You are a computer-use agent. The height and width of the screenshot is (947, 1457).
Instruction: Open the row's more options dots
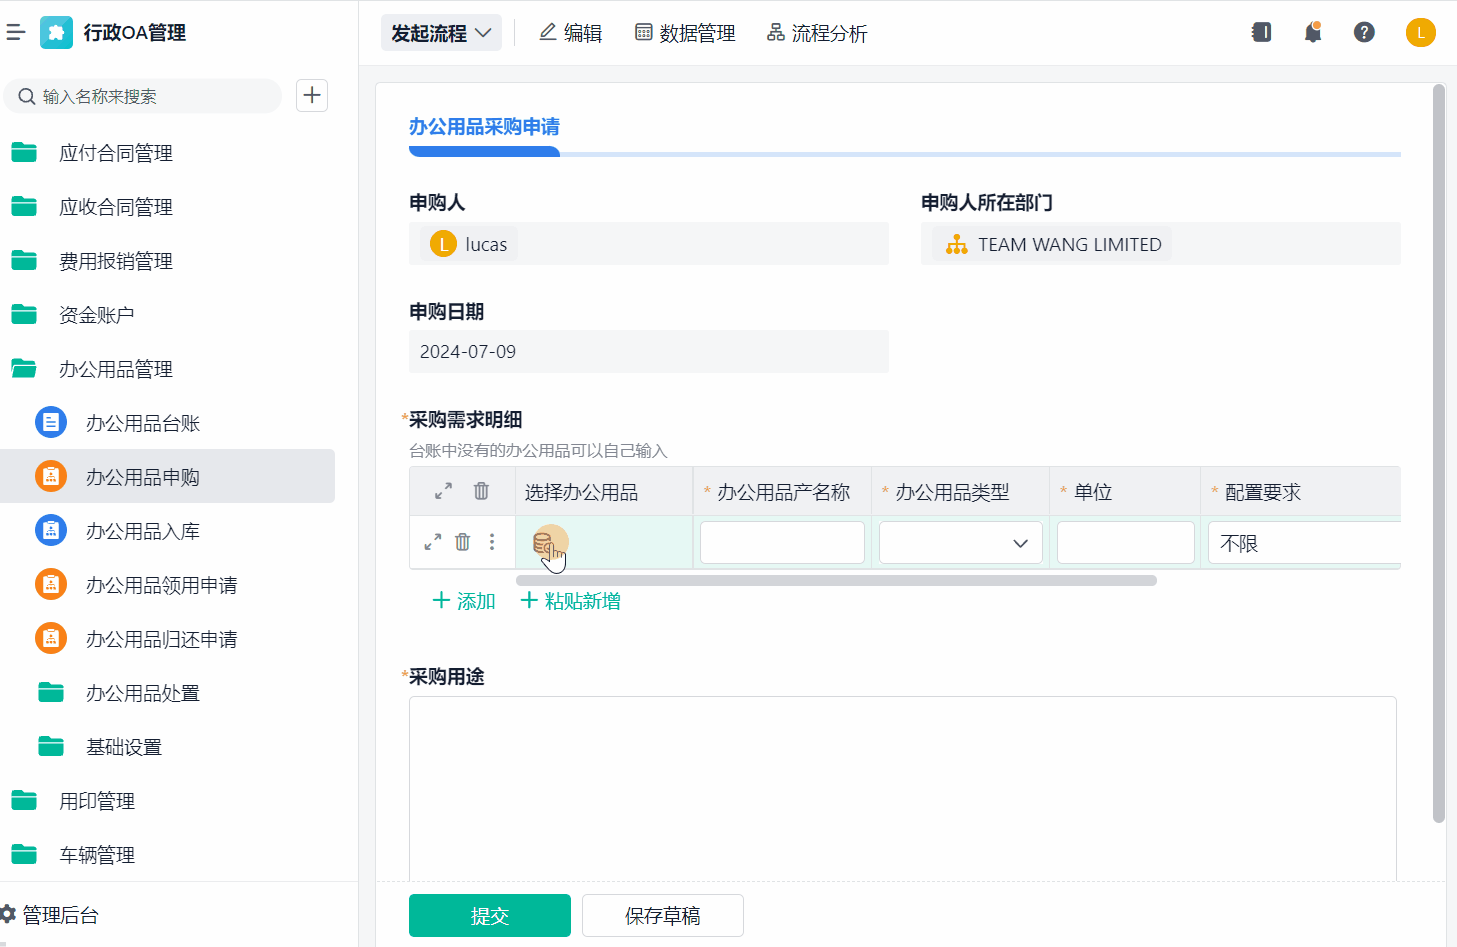(491, 542)
